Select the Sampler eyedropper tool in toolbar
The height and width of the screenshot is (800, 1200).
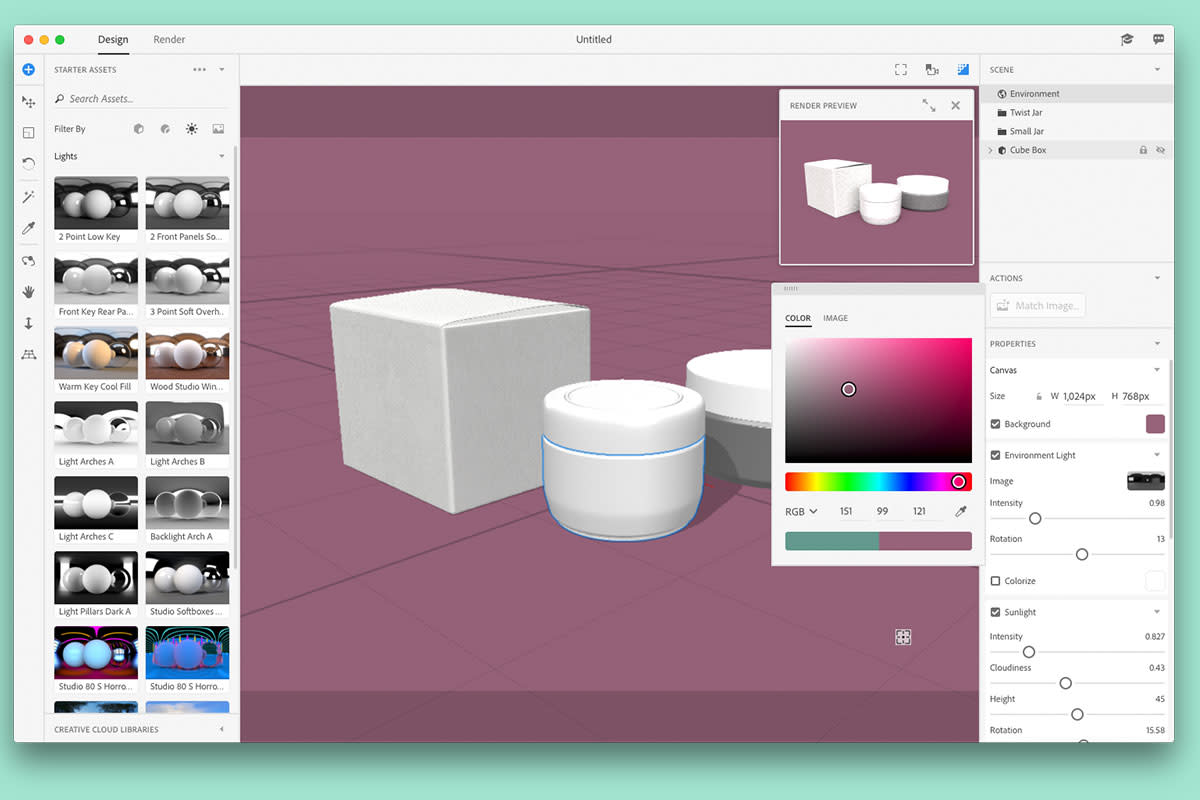coord(28,228)
